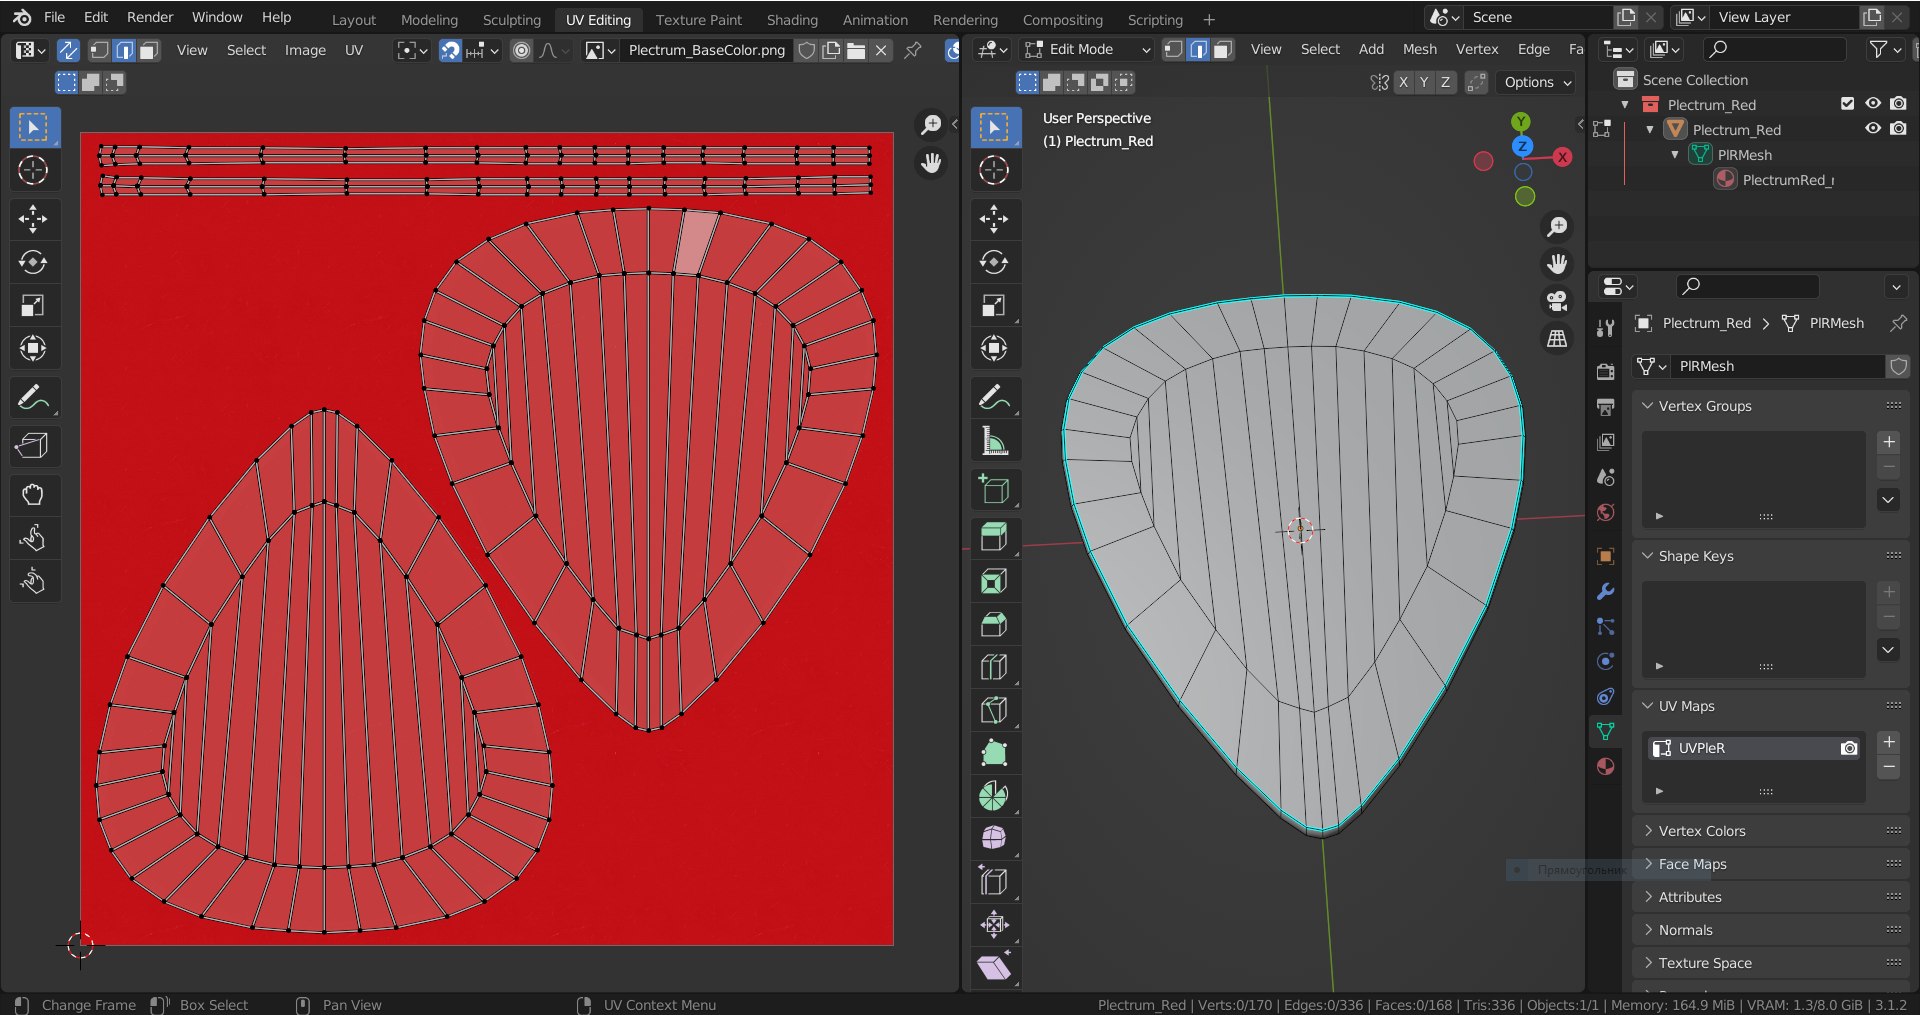1920x1015 pixels.
Task: Select the Spin tool
Action: pyautogui.click(x=994, y=796)
